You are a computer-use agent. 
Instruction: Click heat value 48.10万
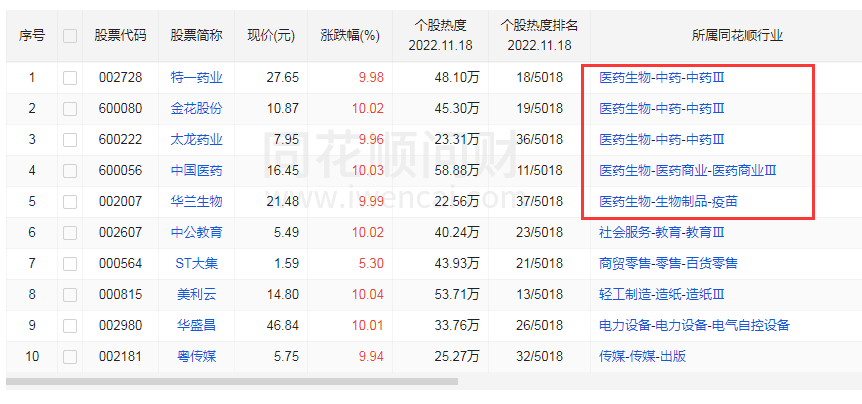[456, 78]
